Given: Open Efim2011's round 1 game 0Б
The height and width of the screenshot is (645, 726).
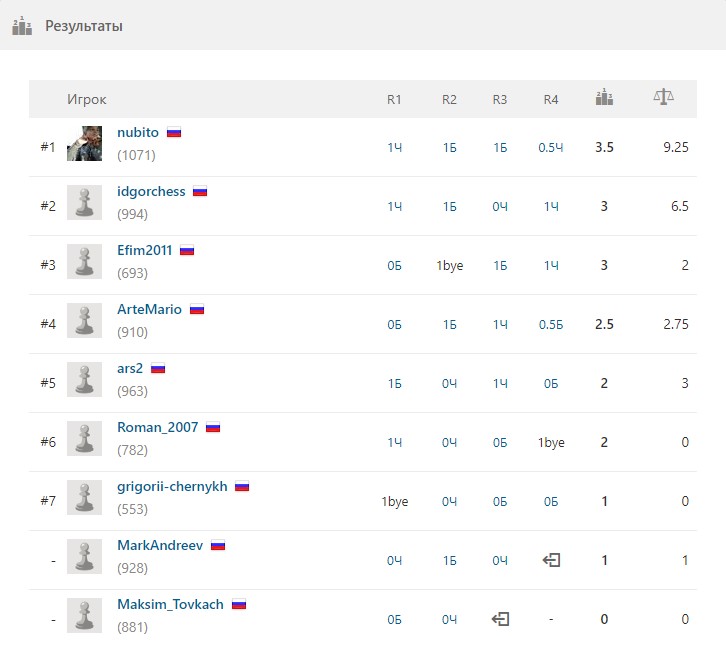Looking at the screenshot, I should [x=394, y=266].
